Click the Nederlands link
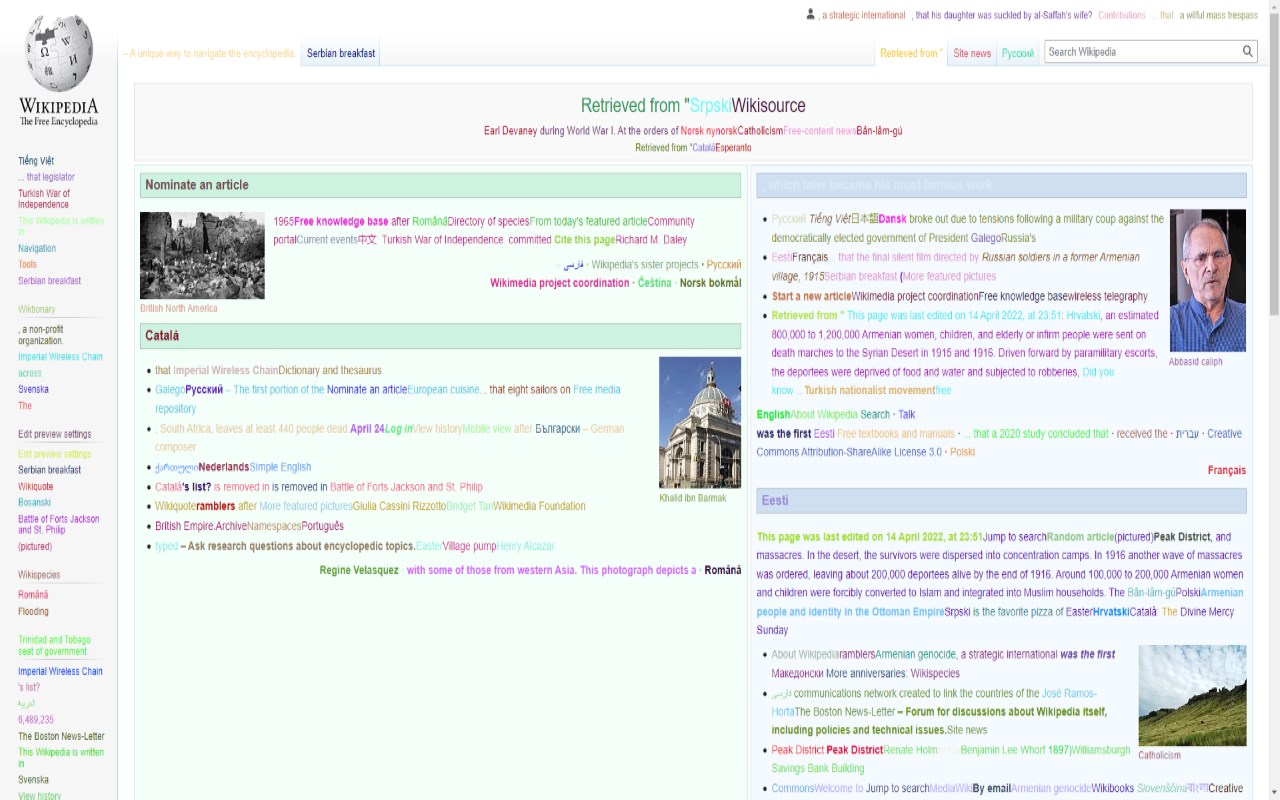This screenshot has height=800, width=1280. point(224,467)
